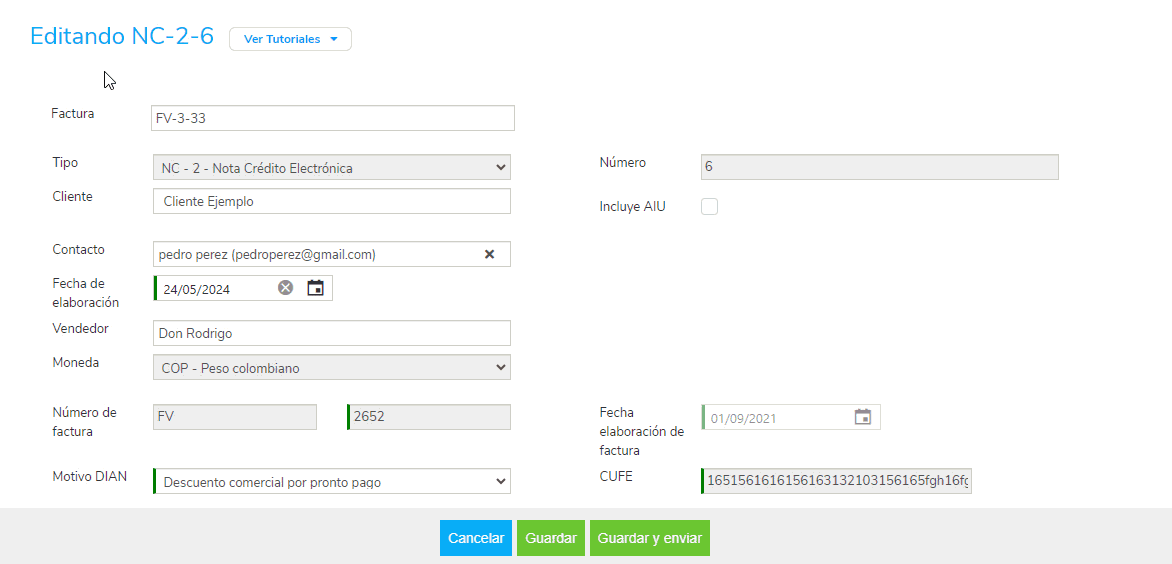
Task: Open the Moneda currency dropdown
Action: tap(331, 368)
